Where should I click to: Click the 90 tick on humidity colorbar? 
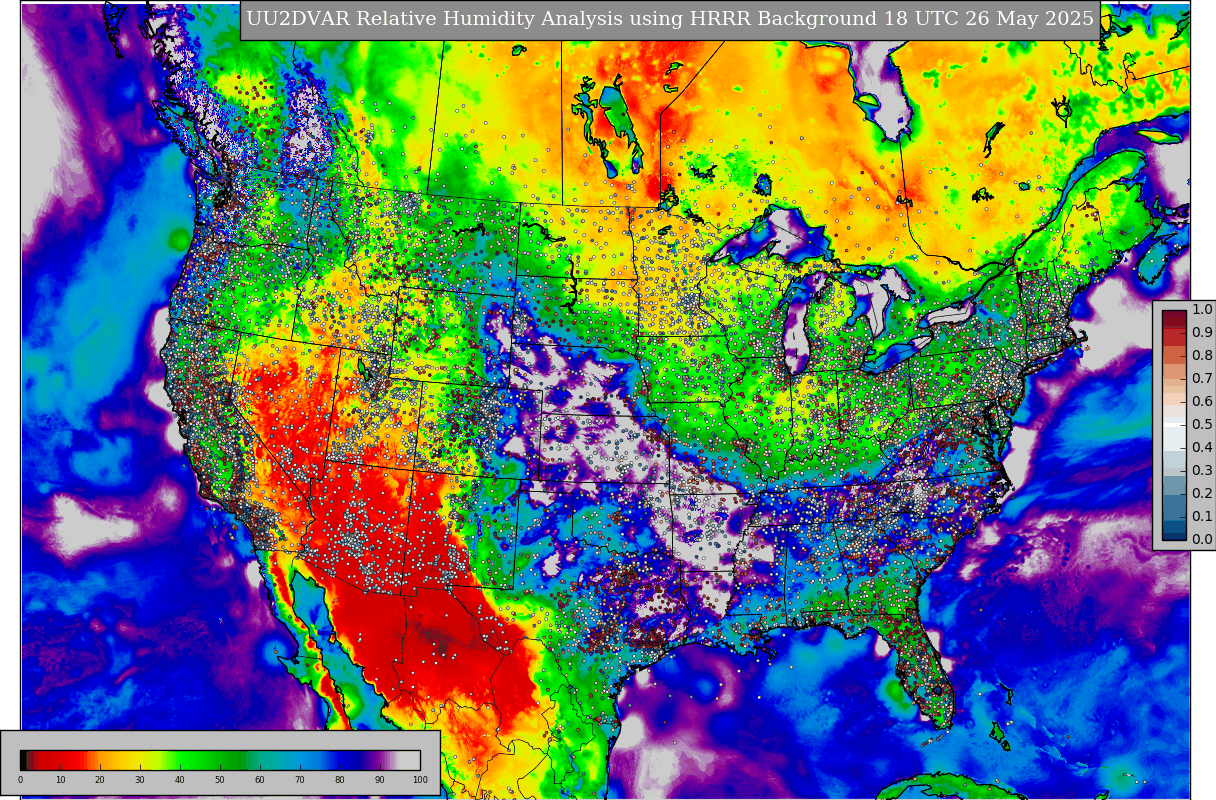pyautogui.click(x=380, y=780)
